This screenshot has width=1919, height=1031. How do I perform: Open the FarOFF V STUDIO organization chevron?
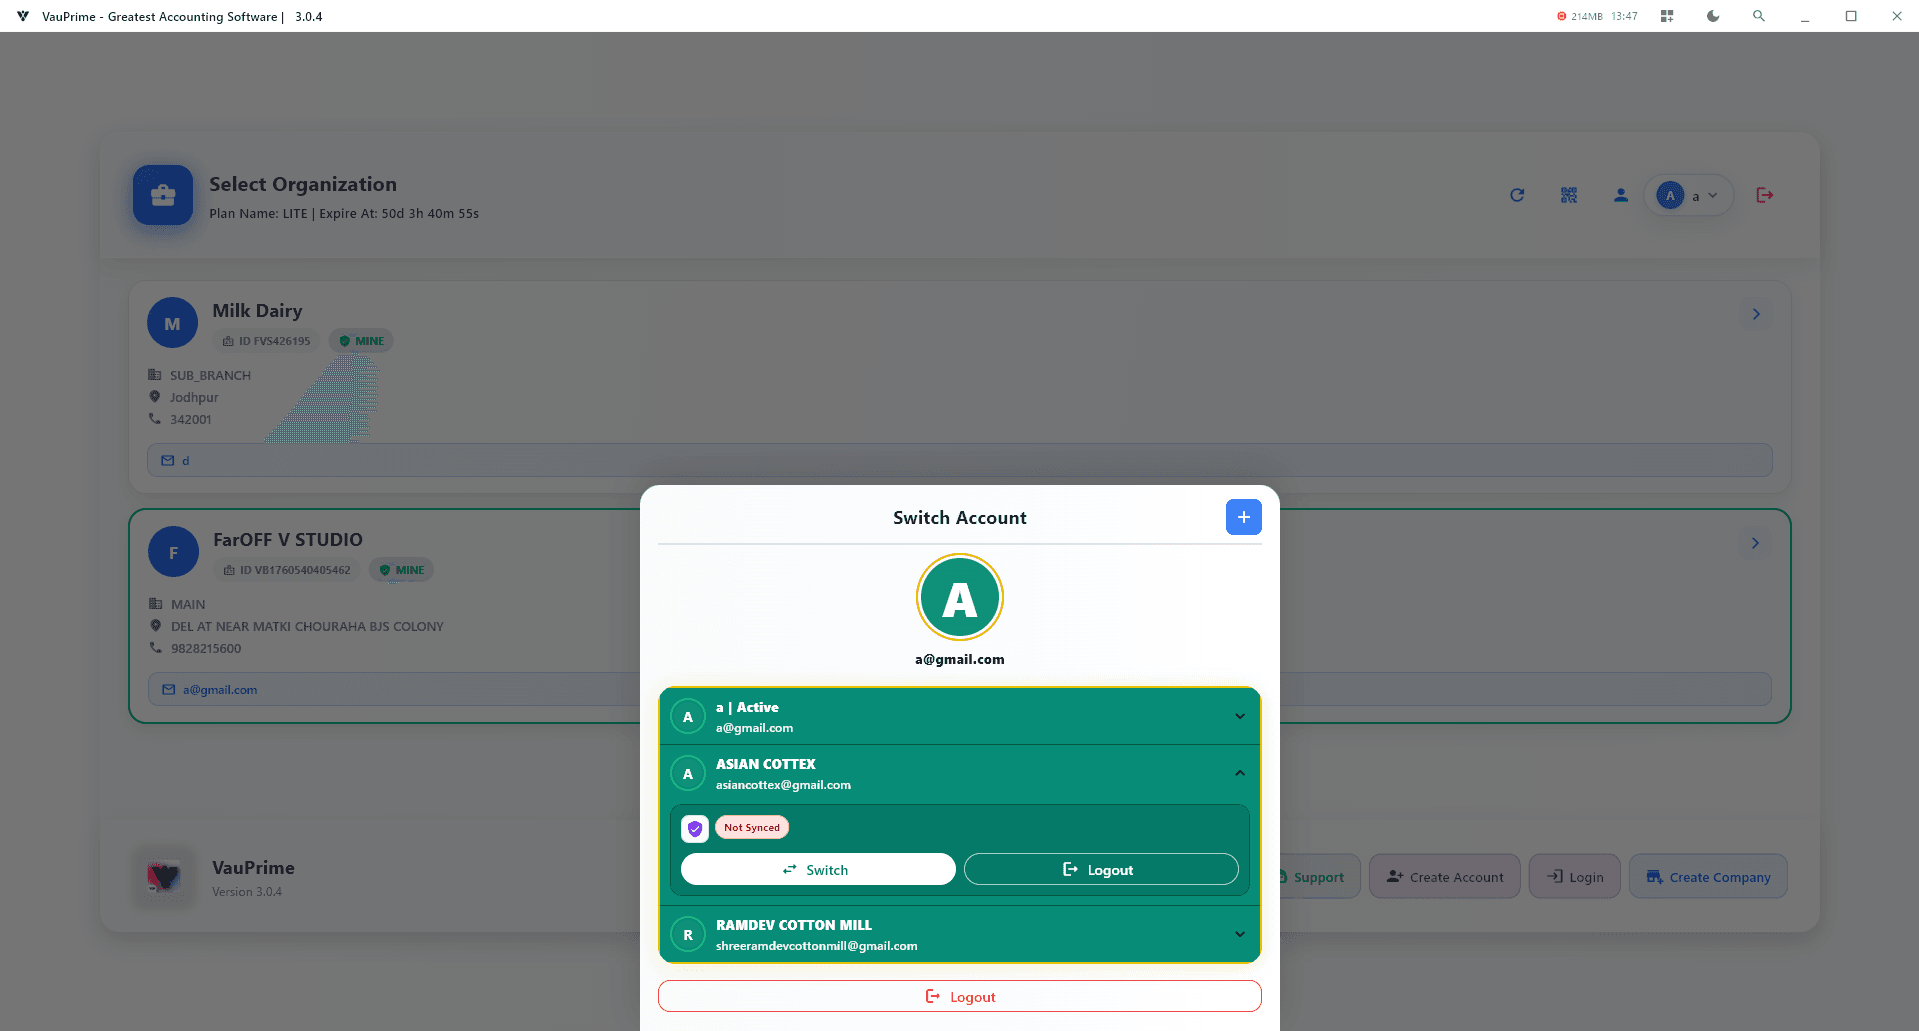(x=1755, y=543)
